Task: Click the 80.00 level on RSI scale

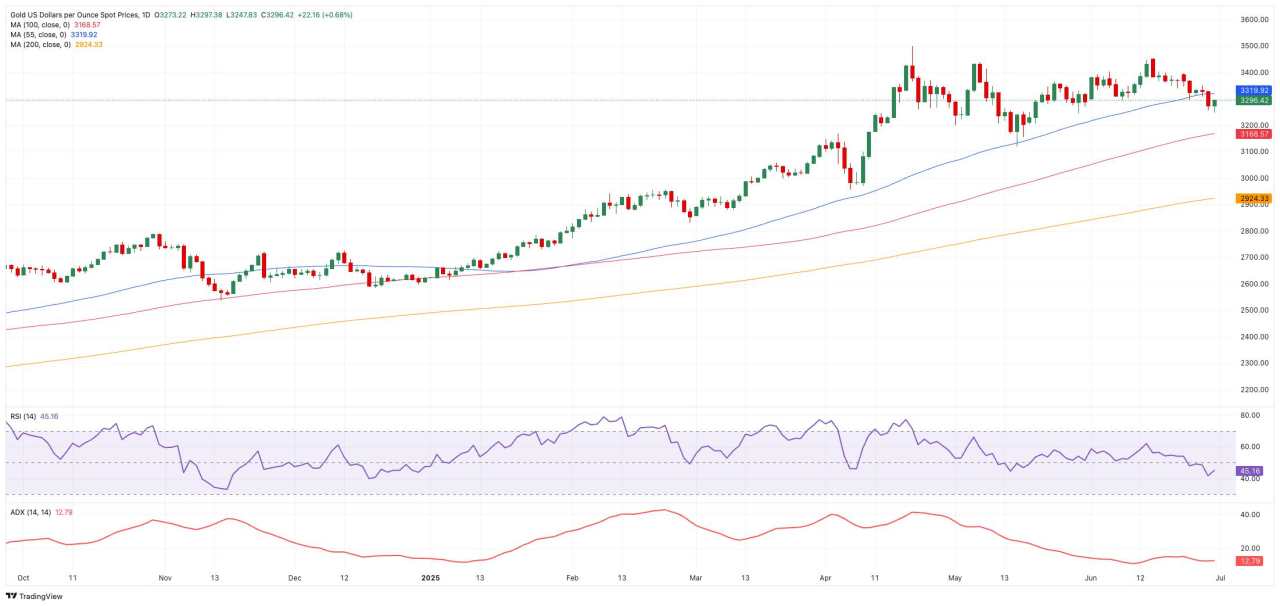Action: (x=1249, y=415)
